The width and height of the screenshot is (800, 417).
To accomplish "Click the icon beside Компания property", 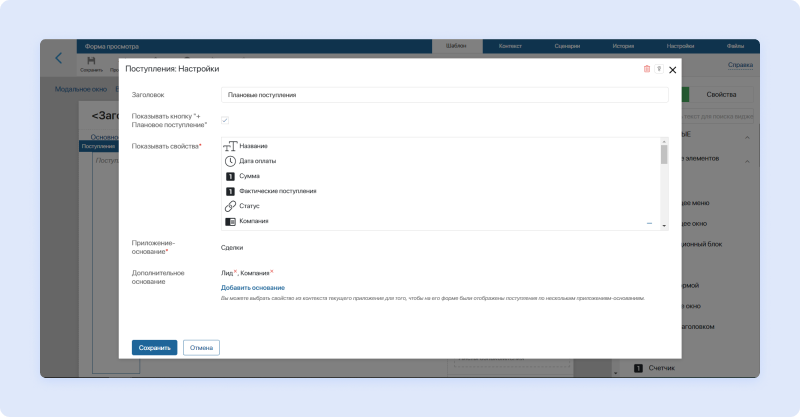I will click(230, 221).
